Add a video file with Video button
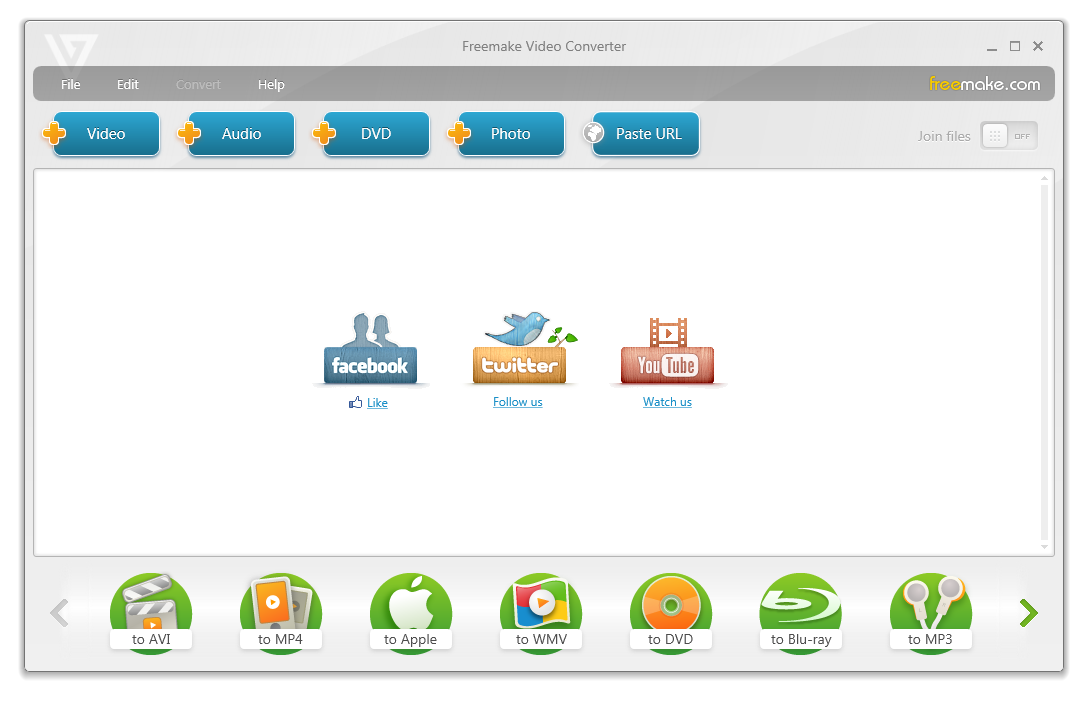The width and height of the screenshot is (1092, 702). pos(102,134)
